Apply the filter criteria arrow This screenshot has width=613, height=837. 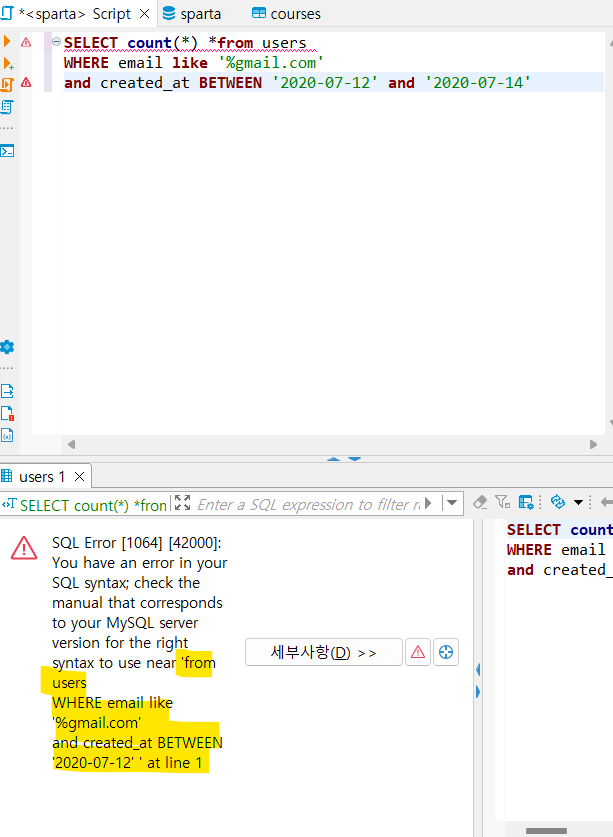428,503
